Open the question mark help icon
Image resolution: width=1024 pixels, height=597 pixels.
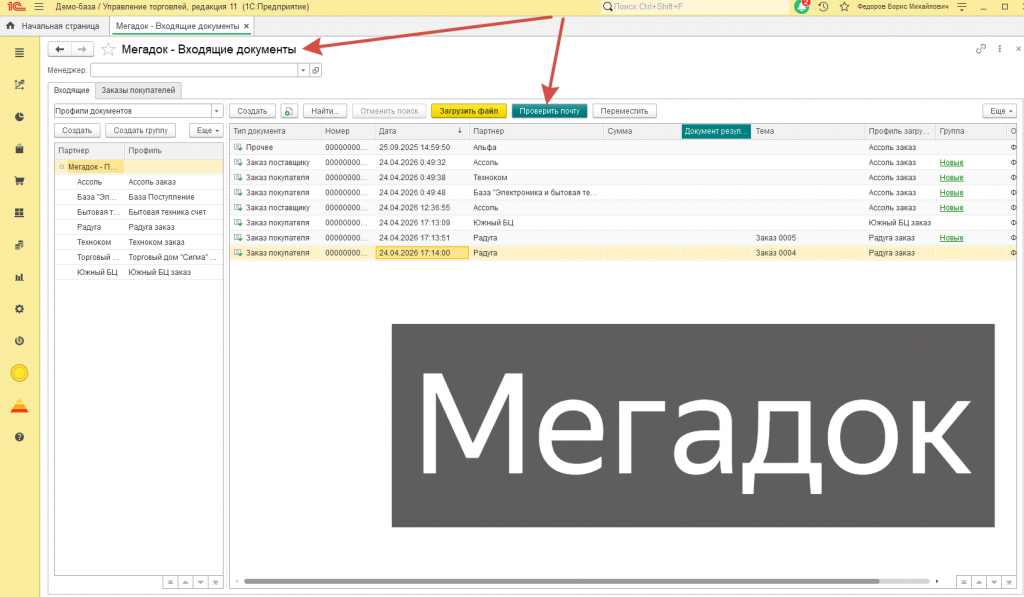pos(20,437)
